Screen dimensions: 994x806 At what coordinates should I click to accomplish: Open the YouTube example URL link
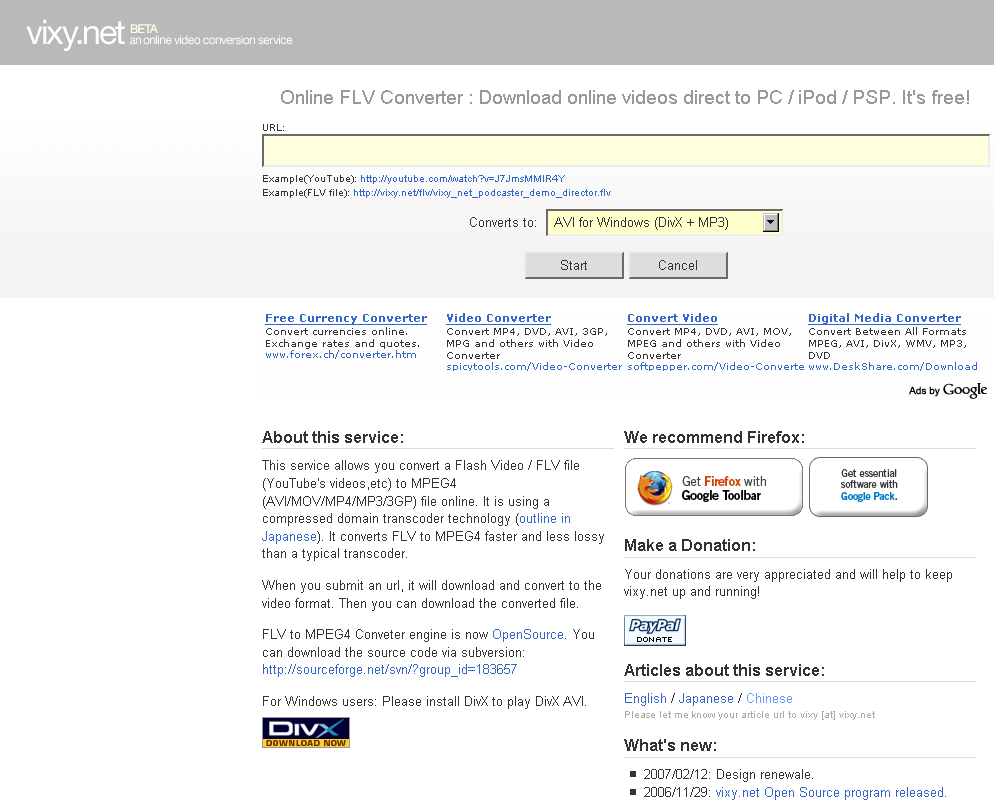pos(462,179)
